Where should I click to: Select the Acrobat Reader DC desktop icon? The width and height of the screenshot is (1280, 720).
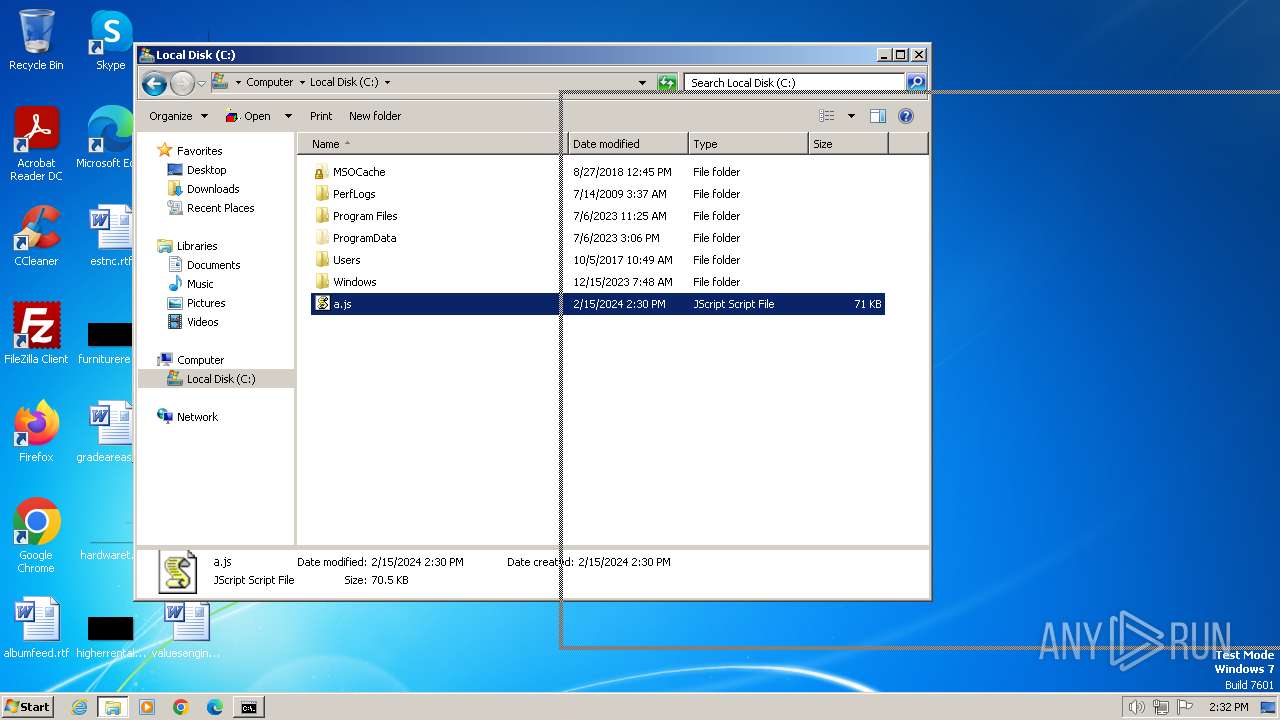[x=36, y=144]
